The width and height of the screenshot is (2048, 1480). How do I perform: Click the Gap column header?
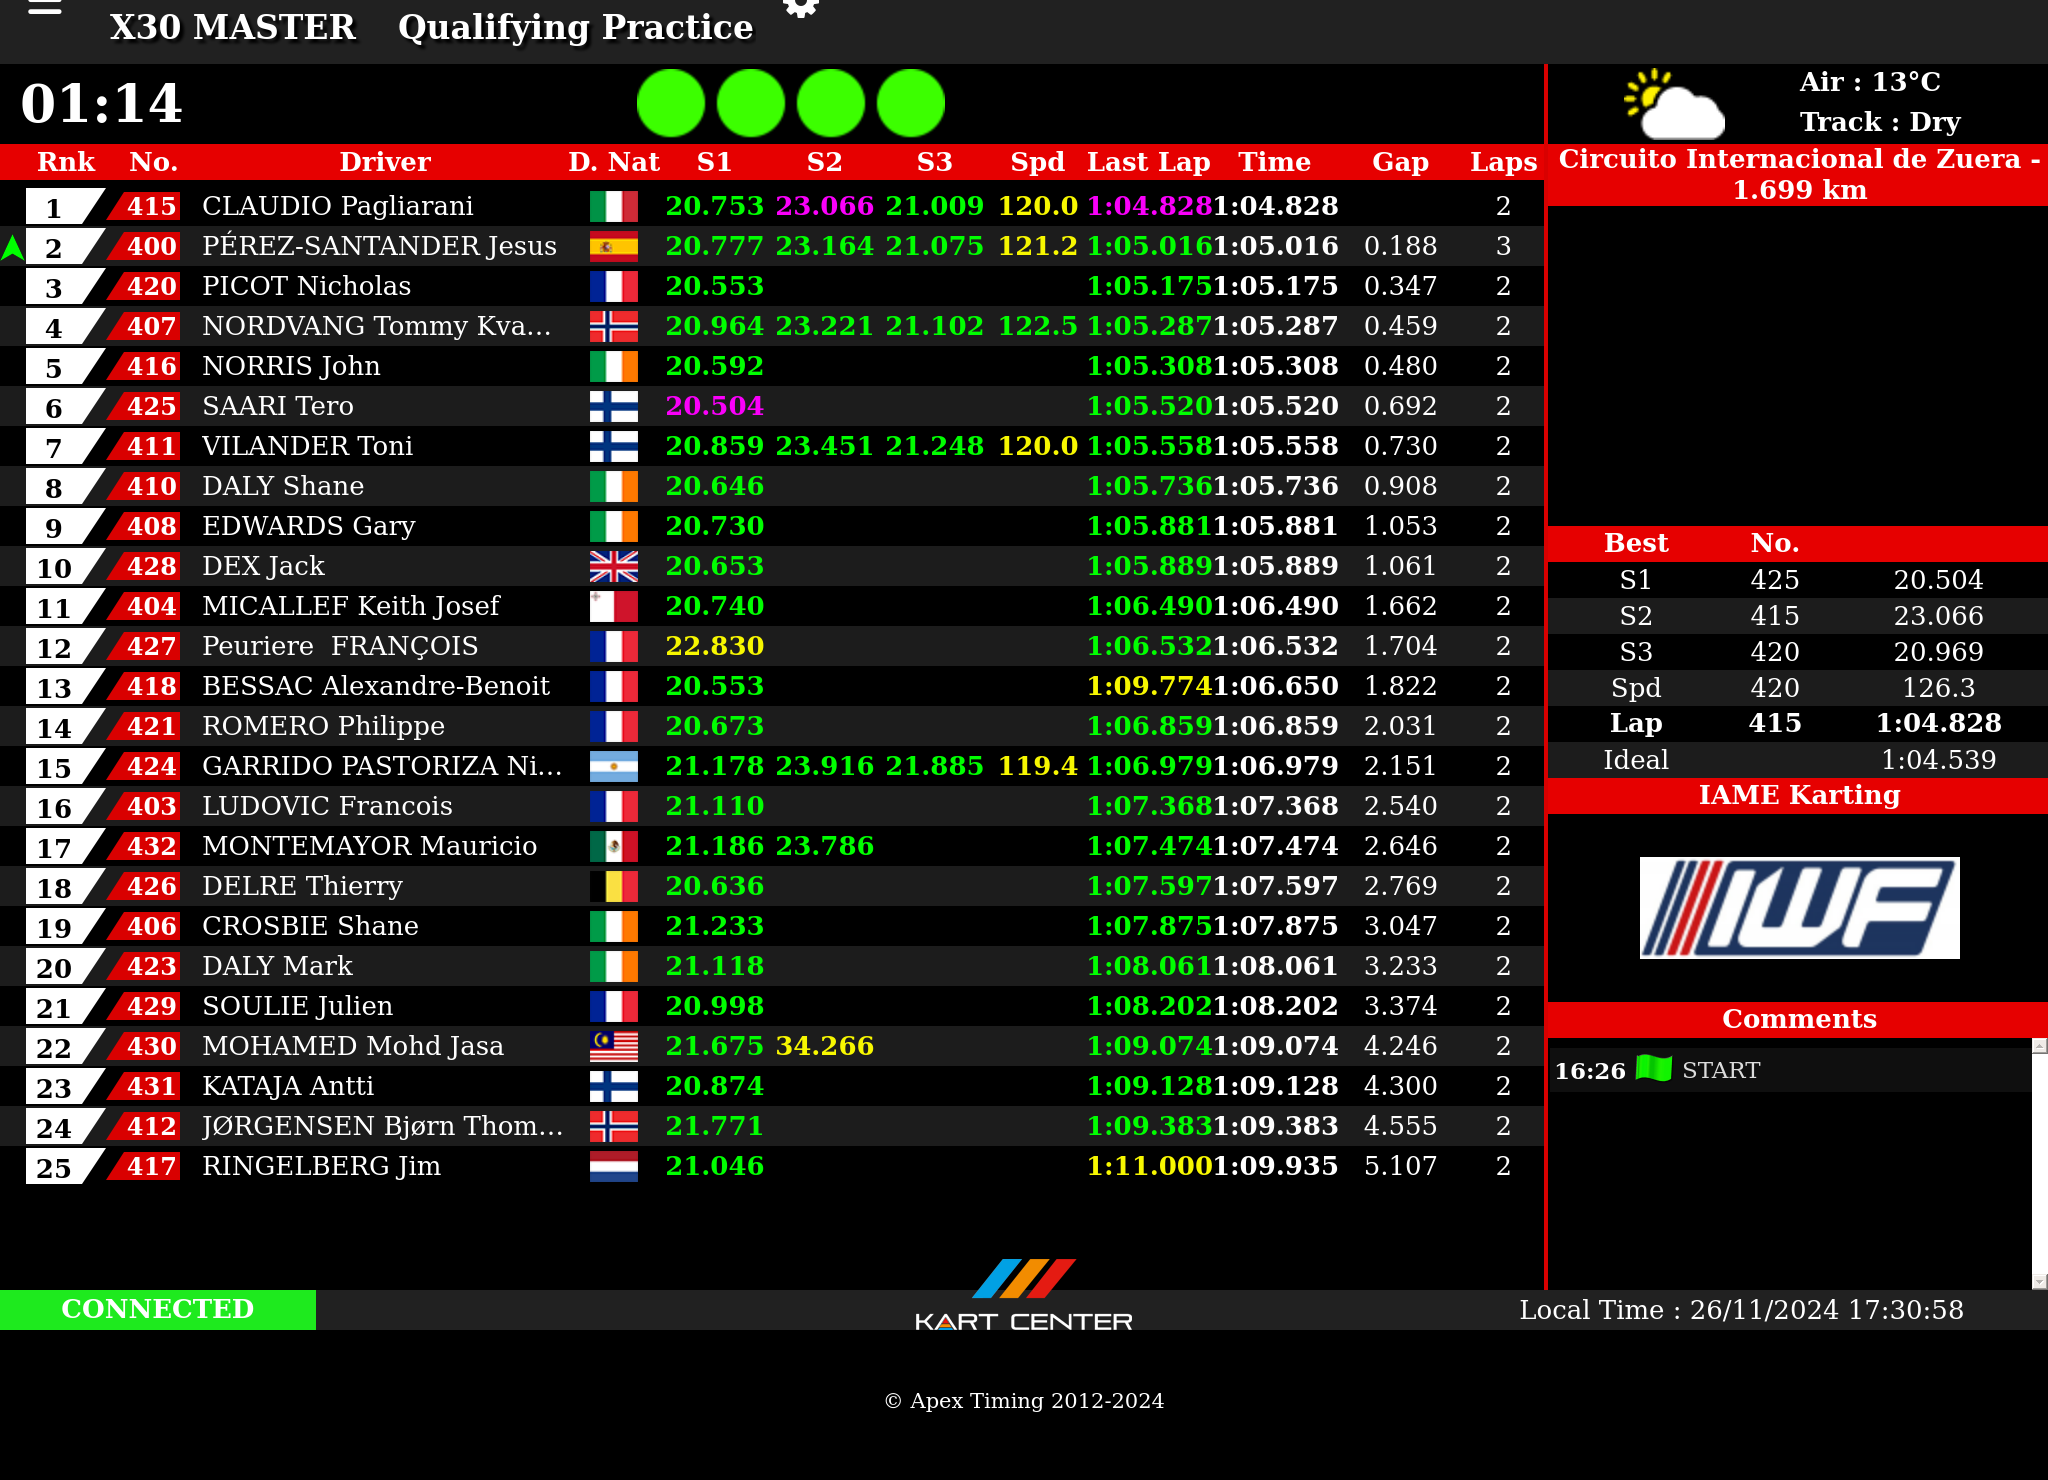coord(1400,162)
